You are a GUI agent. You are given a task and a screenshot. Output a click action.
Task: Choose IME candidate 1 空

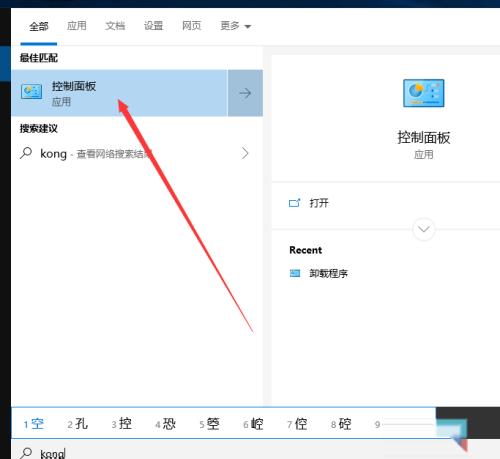(x=34, y=424)
